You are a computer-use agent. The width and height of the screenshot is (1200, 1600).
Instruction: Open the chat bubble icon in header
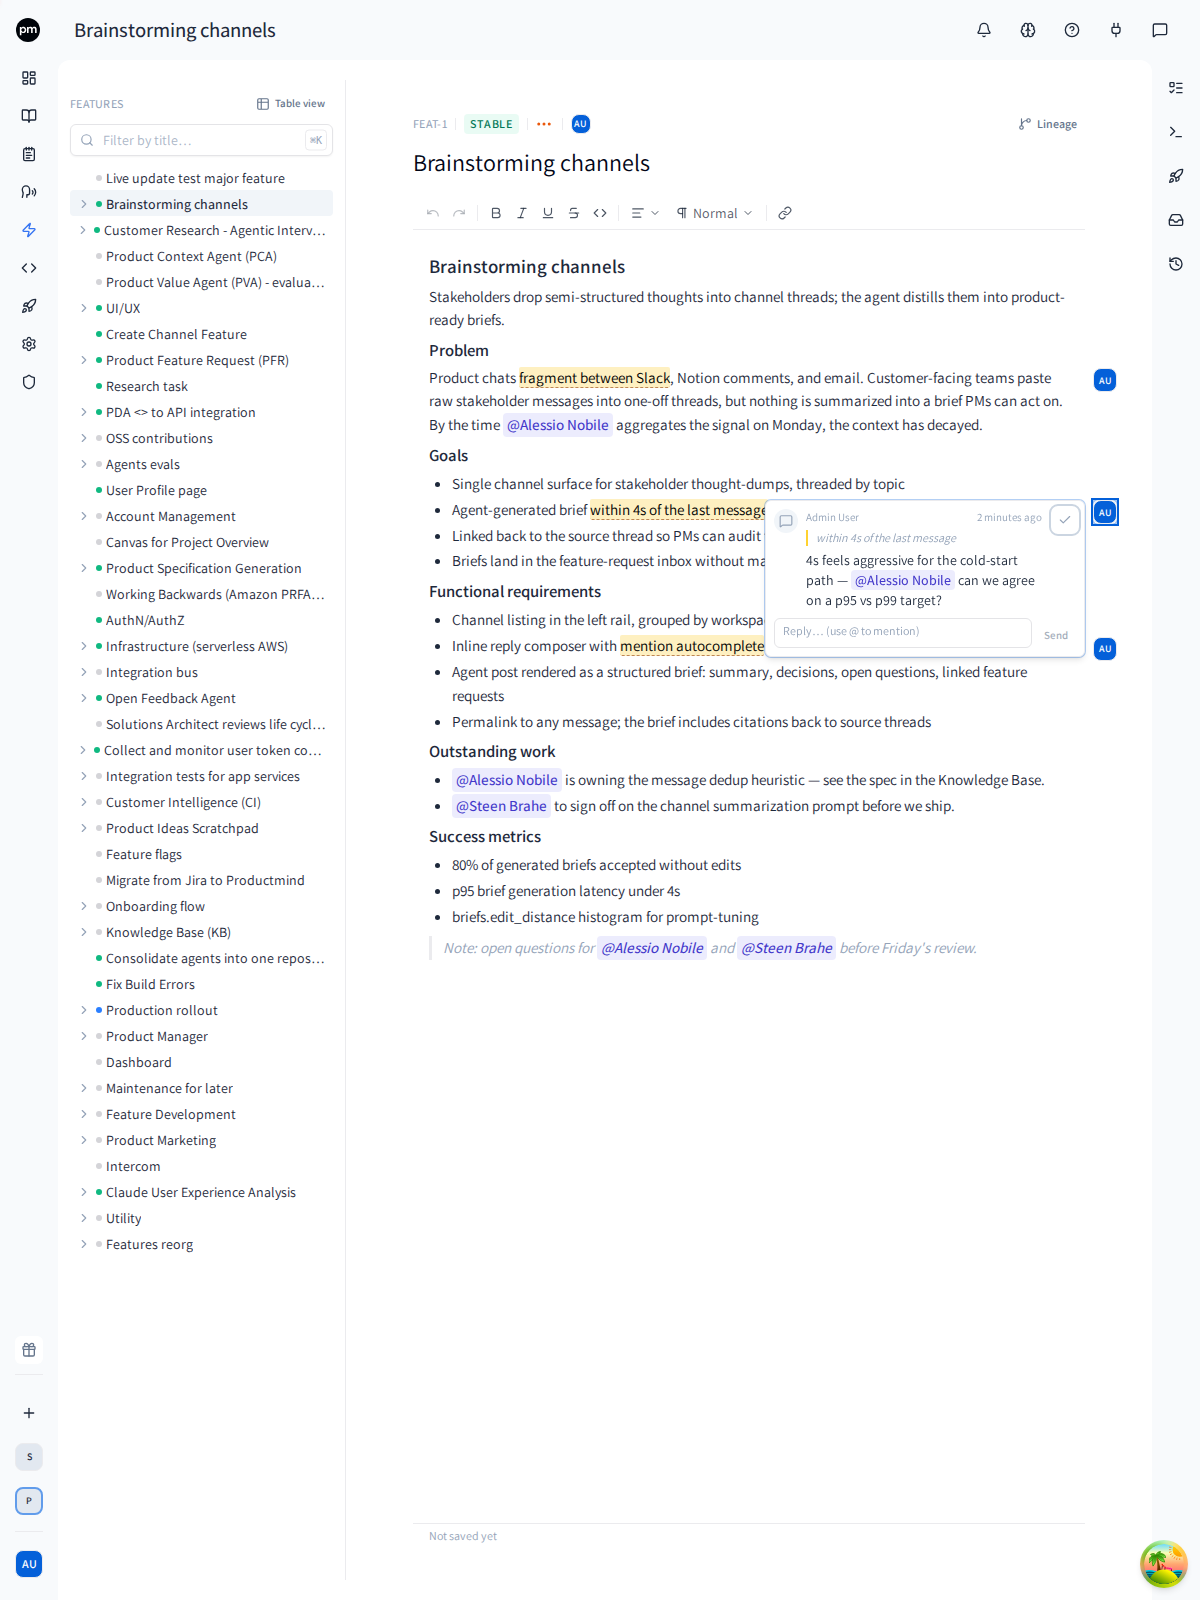(1160, 30)
